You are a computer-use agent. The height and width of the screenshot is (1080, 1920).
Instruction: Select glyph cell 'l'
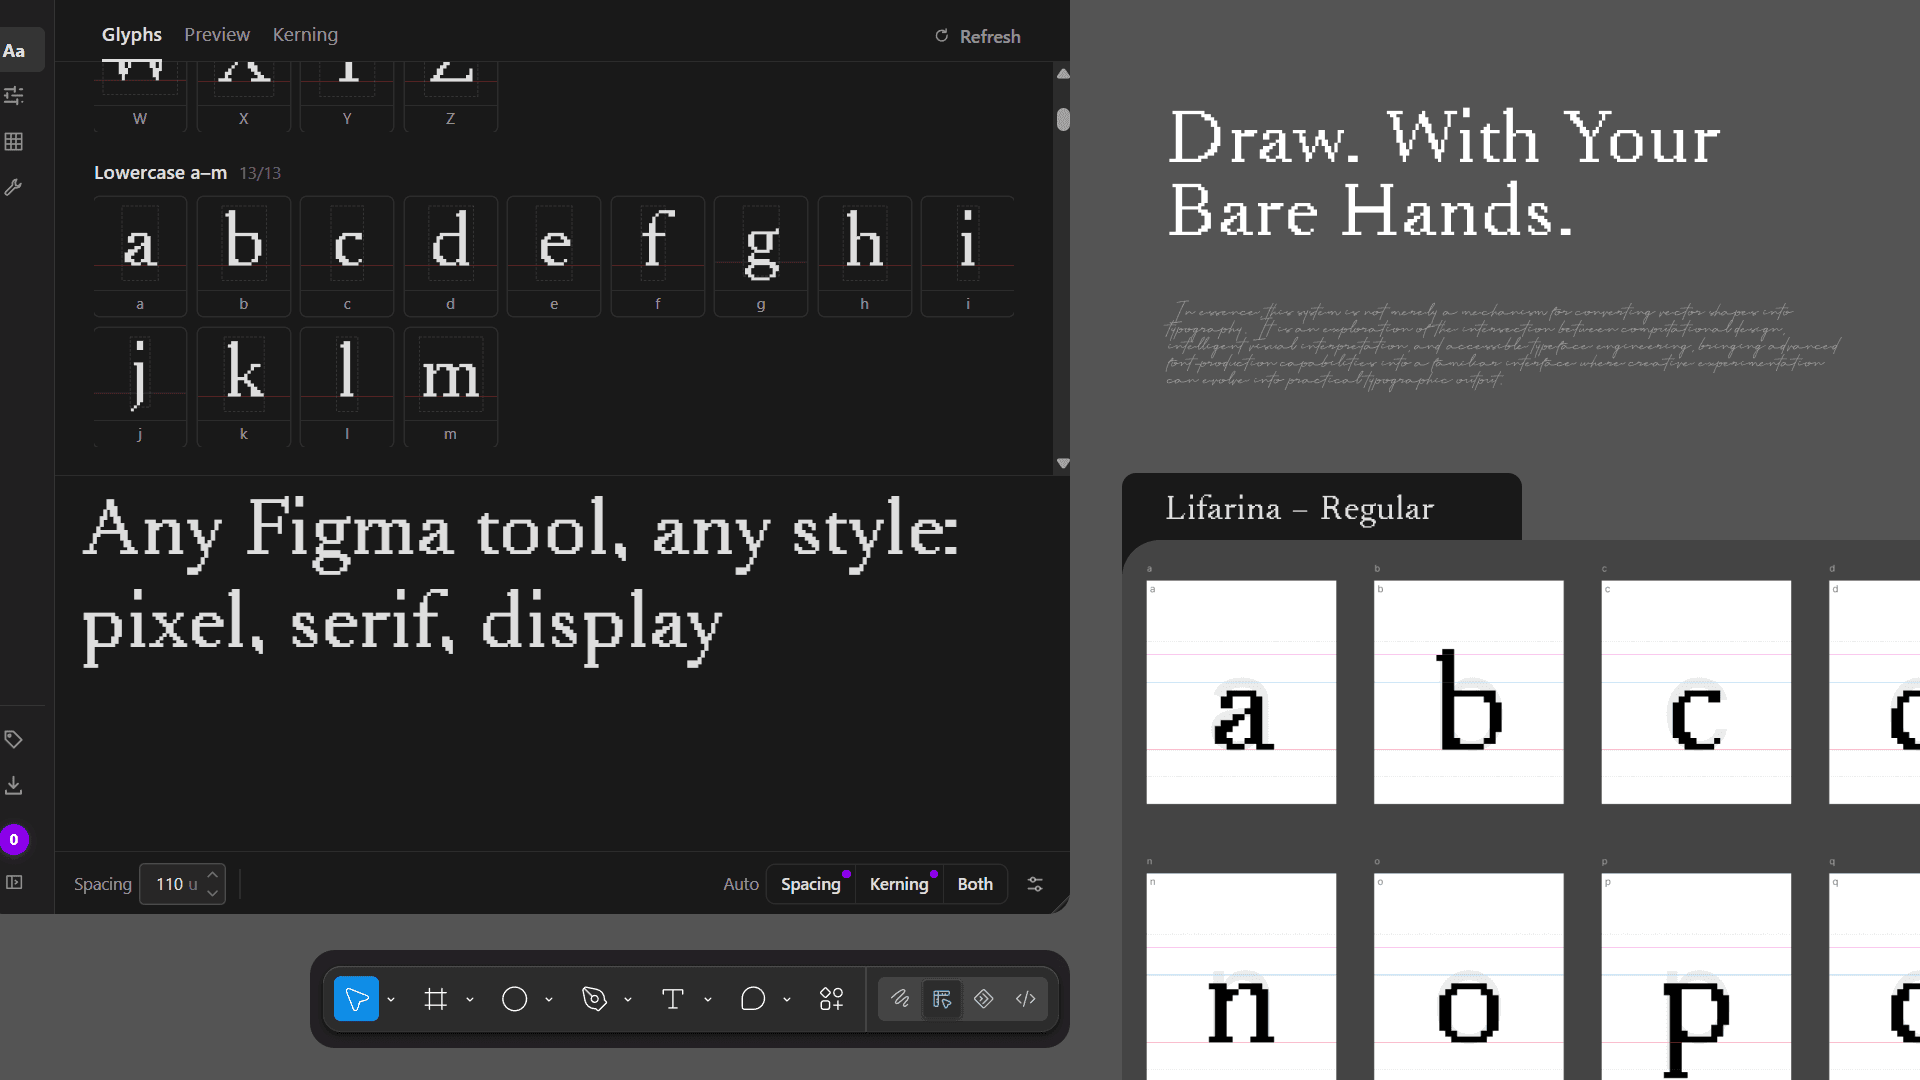[347, 387]
